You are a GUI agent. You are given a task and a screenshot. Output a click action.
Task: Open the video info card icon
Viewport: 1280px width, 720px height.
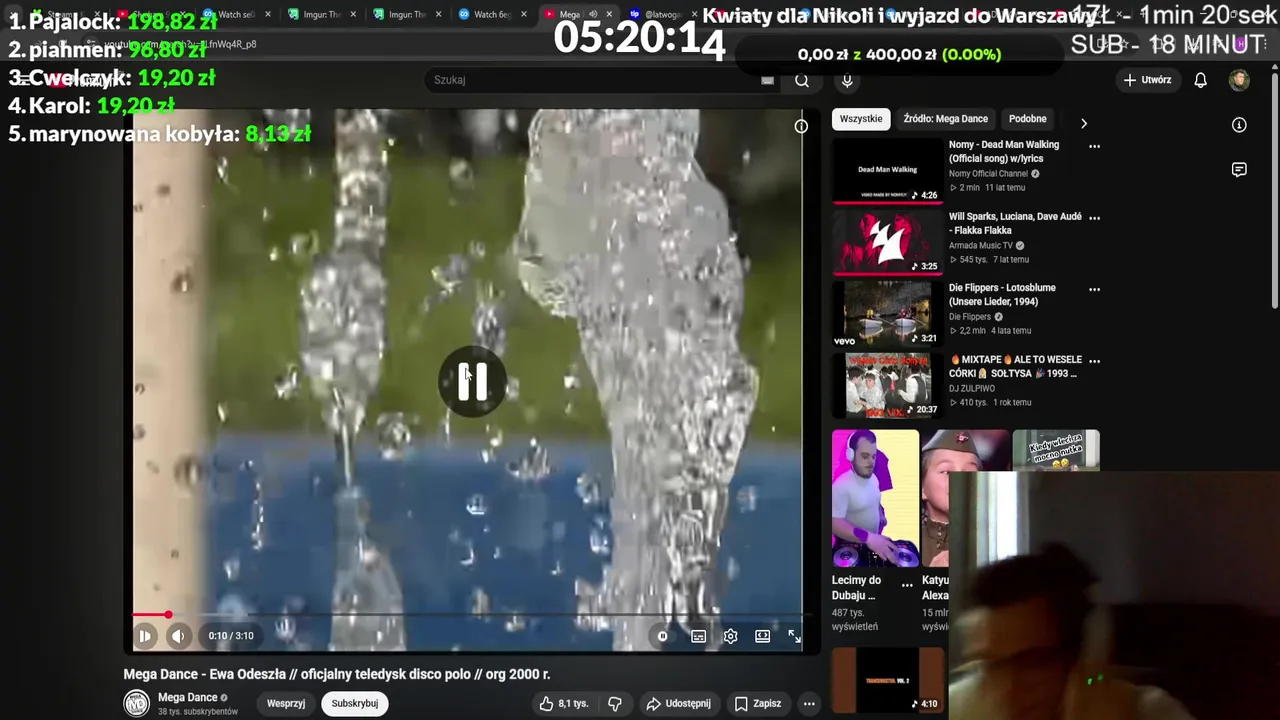(801, 126)
